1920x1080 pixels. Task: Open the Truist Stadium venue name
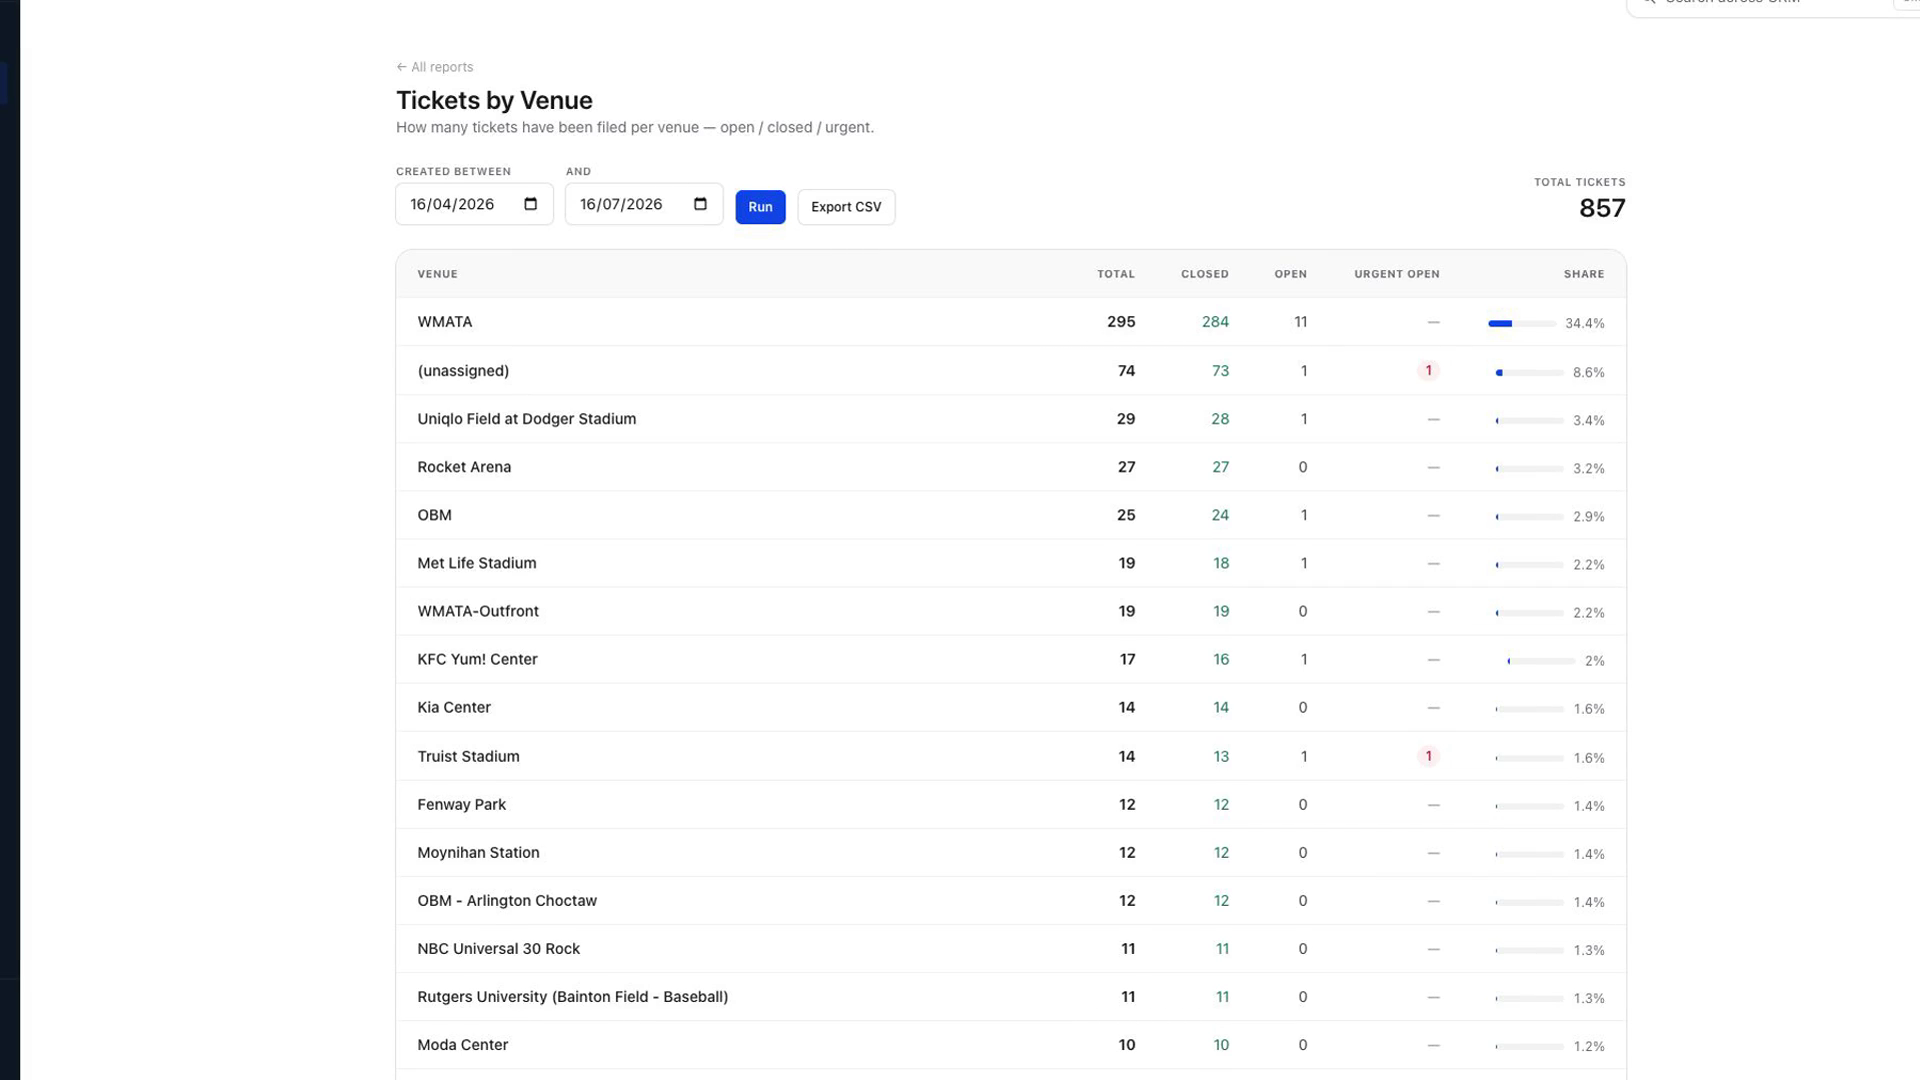tap(468, 756)
